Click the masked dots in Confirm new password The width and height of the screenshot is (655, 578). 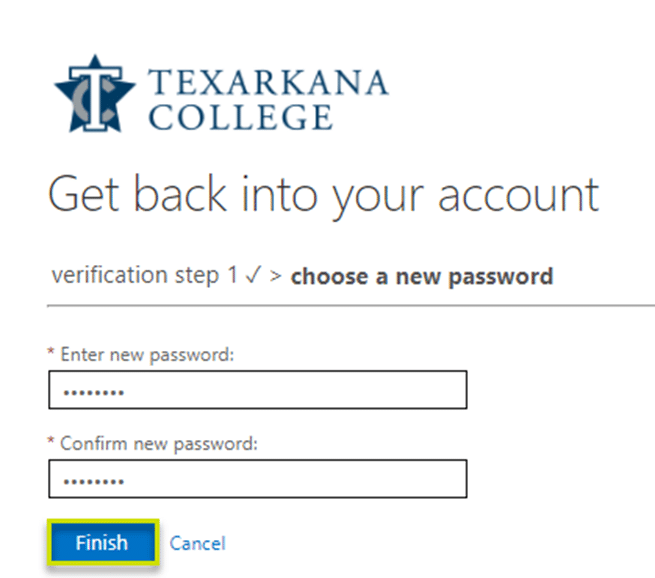94,482
